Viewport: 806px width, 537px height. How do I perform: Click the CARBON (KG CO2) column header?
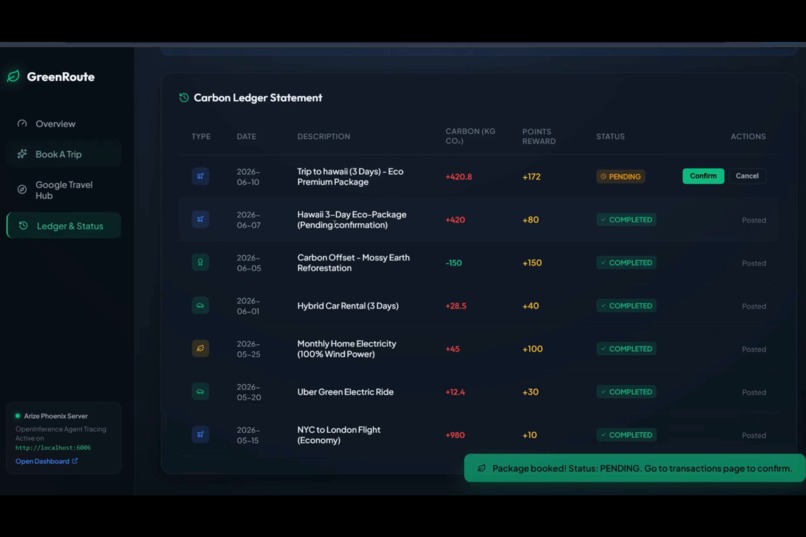pos(470,136)
